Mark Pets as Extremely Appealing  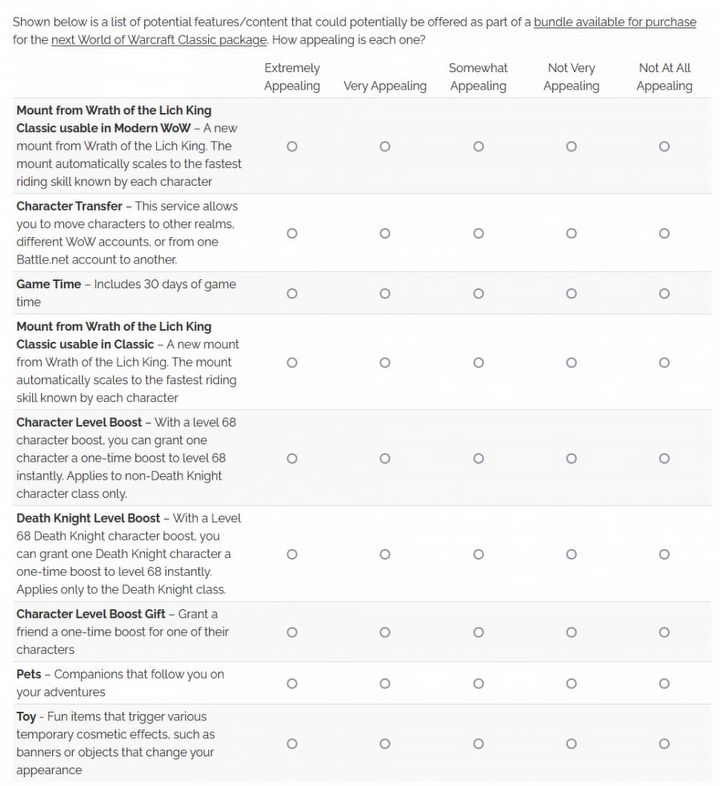pos(292,684)
